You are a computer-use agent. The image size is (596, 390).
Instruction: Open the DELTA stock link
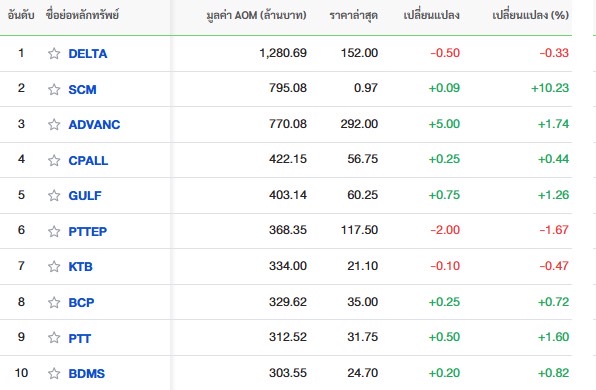click(x=88, y=54)
